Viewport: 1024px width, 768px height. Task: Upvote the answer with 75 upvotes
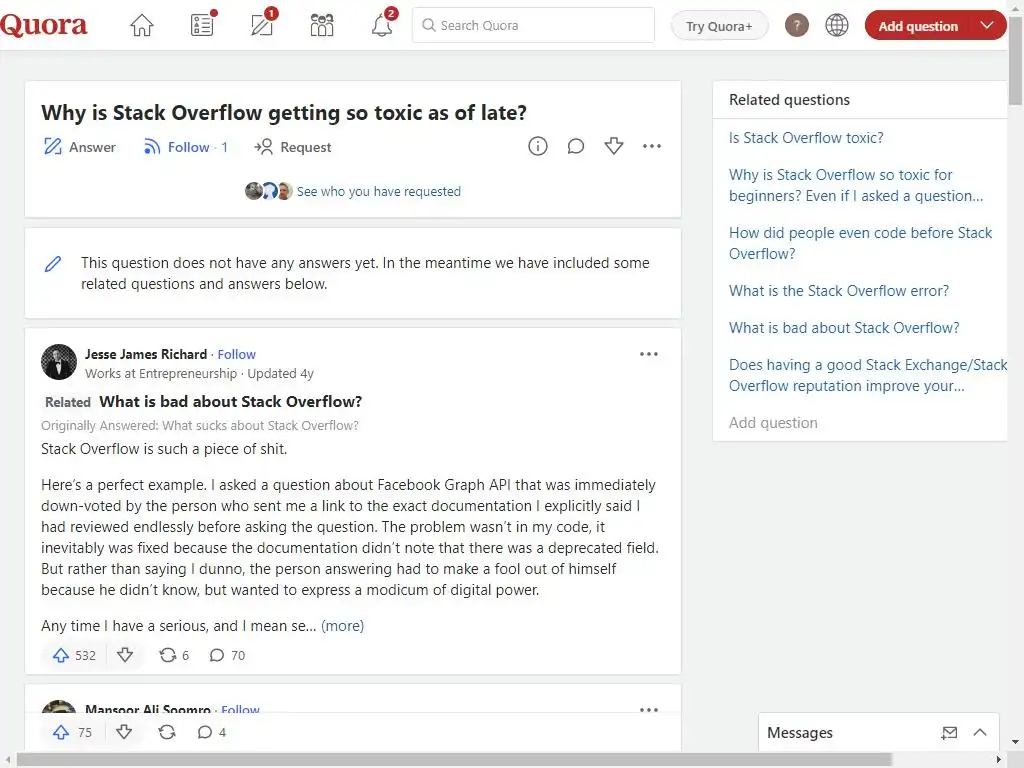pos(72,732)
